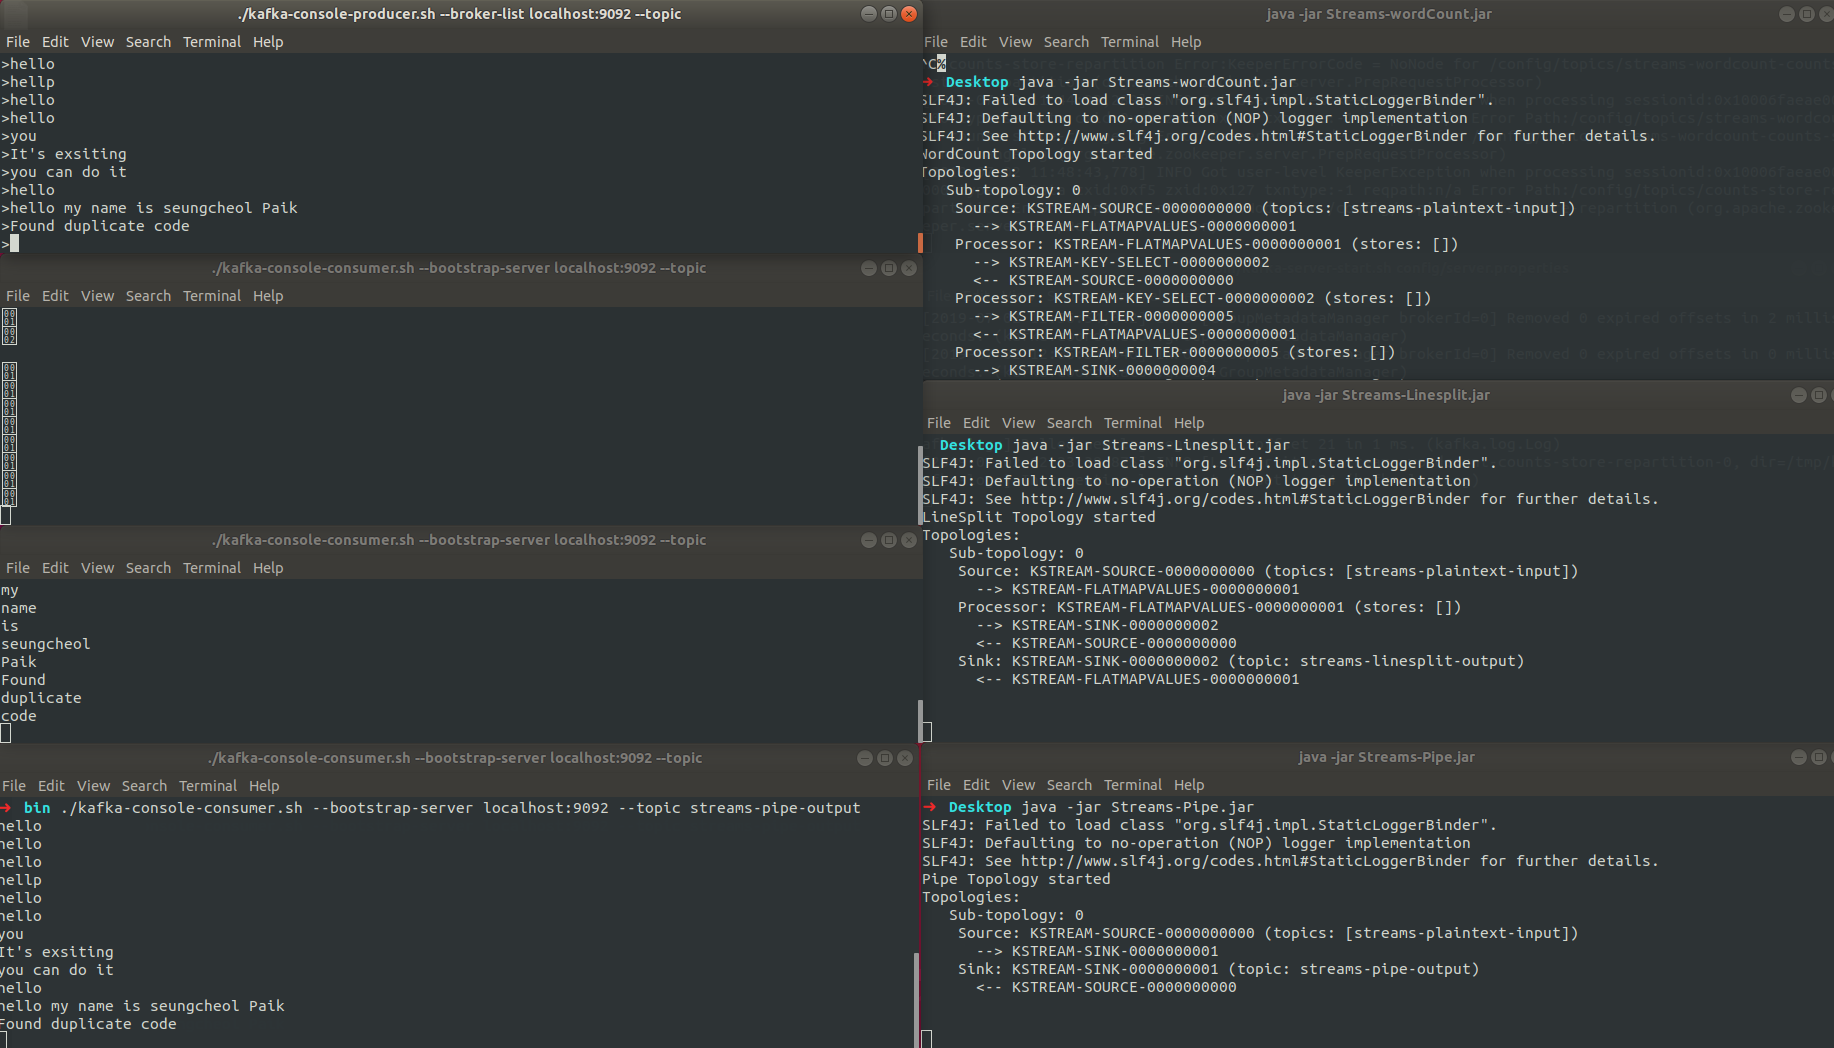The height and width of the screenshot is (1048, 1834).
Task: Open File menu in Streams-Pipe.jar terminal
Action: [x=939, y=785]
